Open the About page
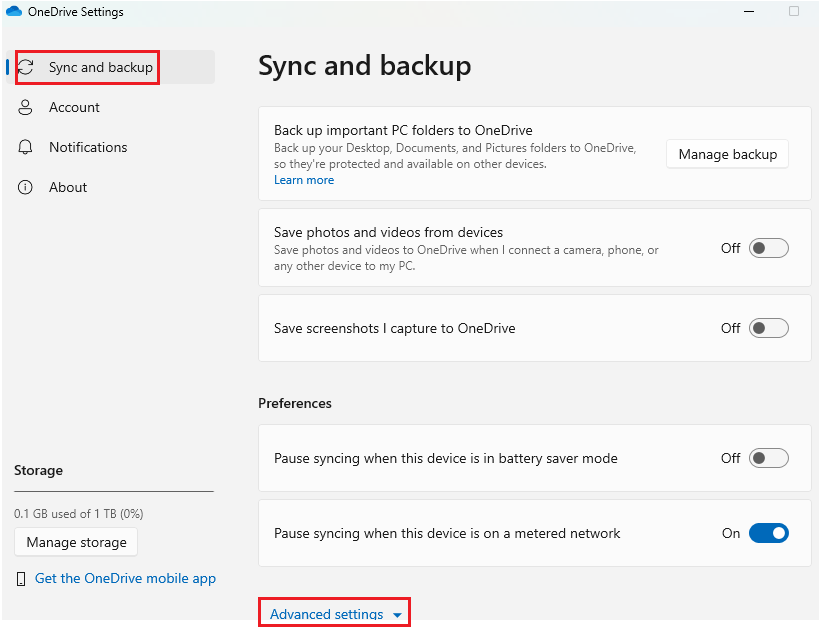The image size is (819, 632). (68, 187)
